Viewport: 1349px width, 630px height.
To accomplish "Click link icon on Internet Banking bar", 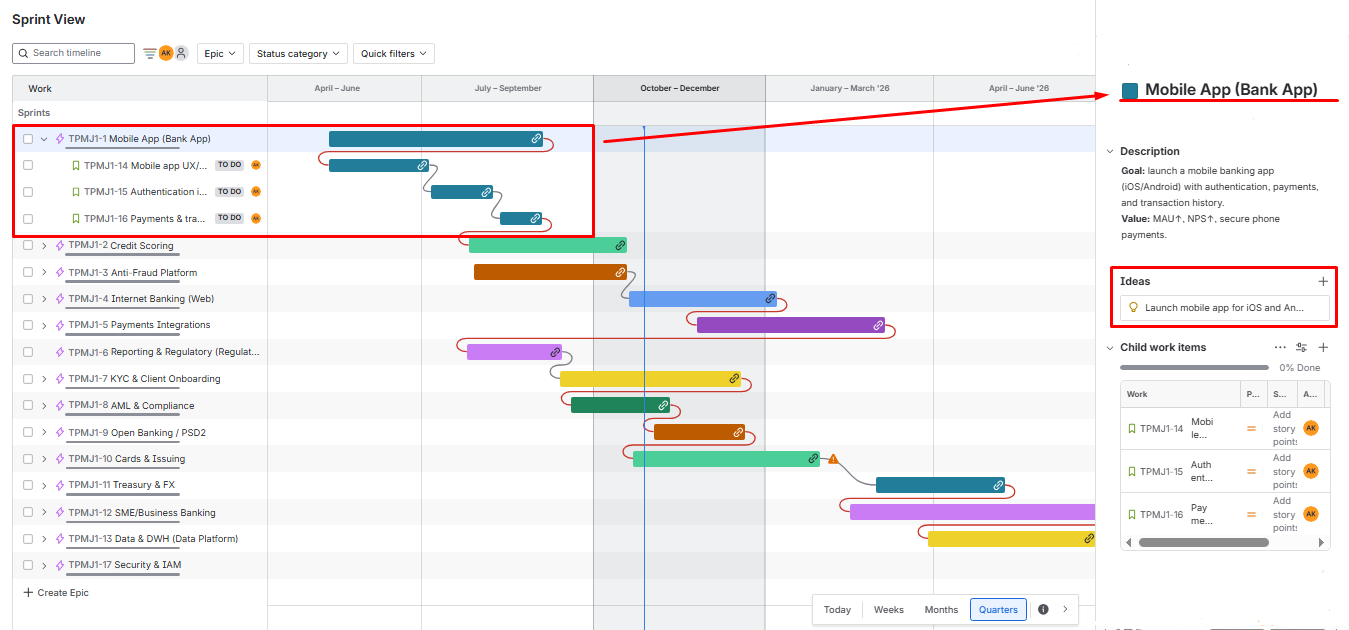I will click(769, 298).
